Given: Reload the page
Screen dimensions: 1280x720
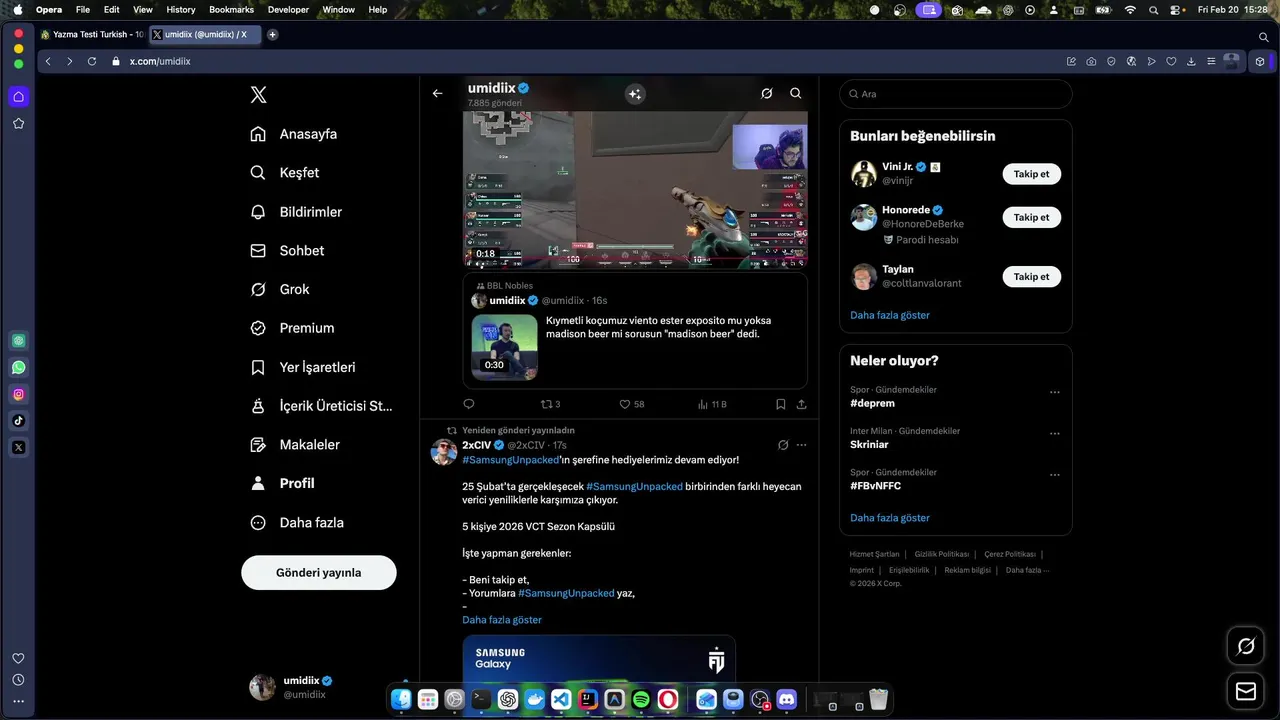Looking at the screenshot, I should click(x=92, y=61).
